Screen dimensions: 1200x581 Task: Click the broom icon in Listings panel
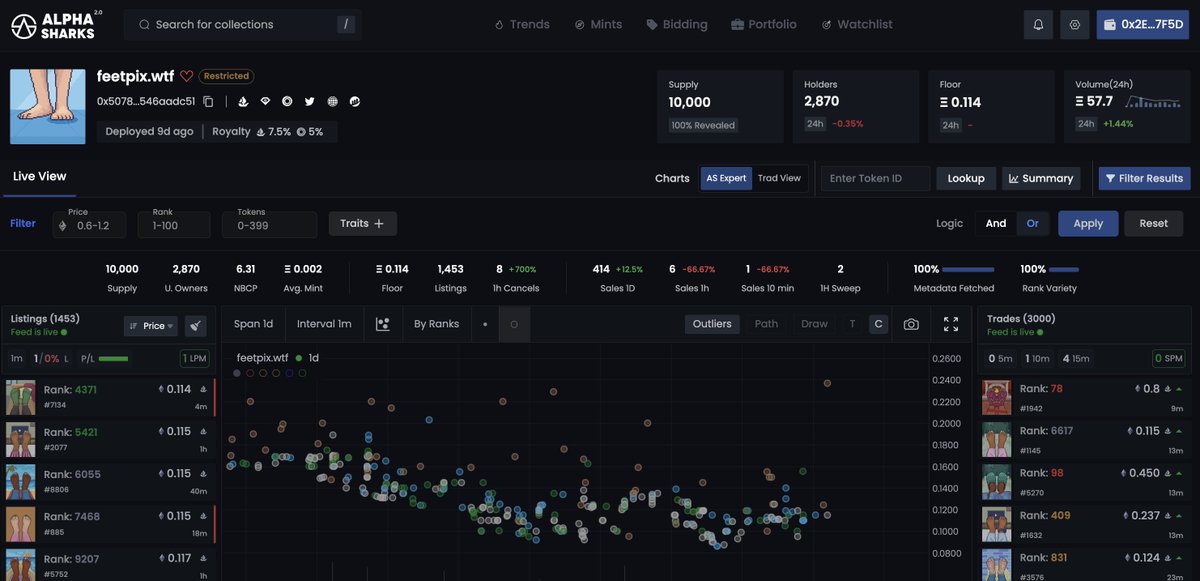pos(196,325)
